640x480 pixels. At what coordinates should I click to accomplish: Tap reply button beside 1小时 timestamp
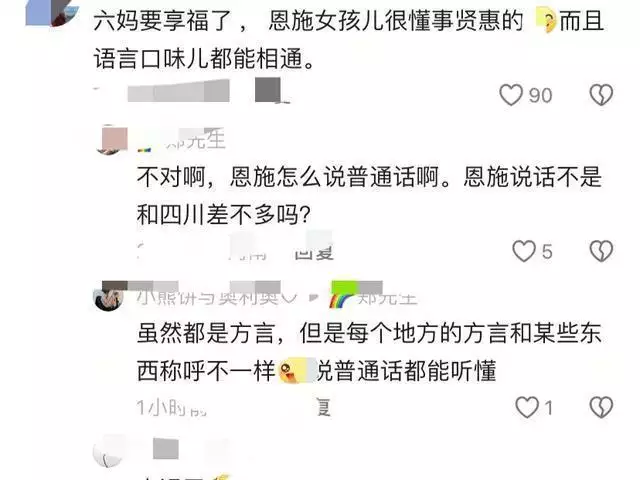coord(324,407)
